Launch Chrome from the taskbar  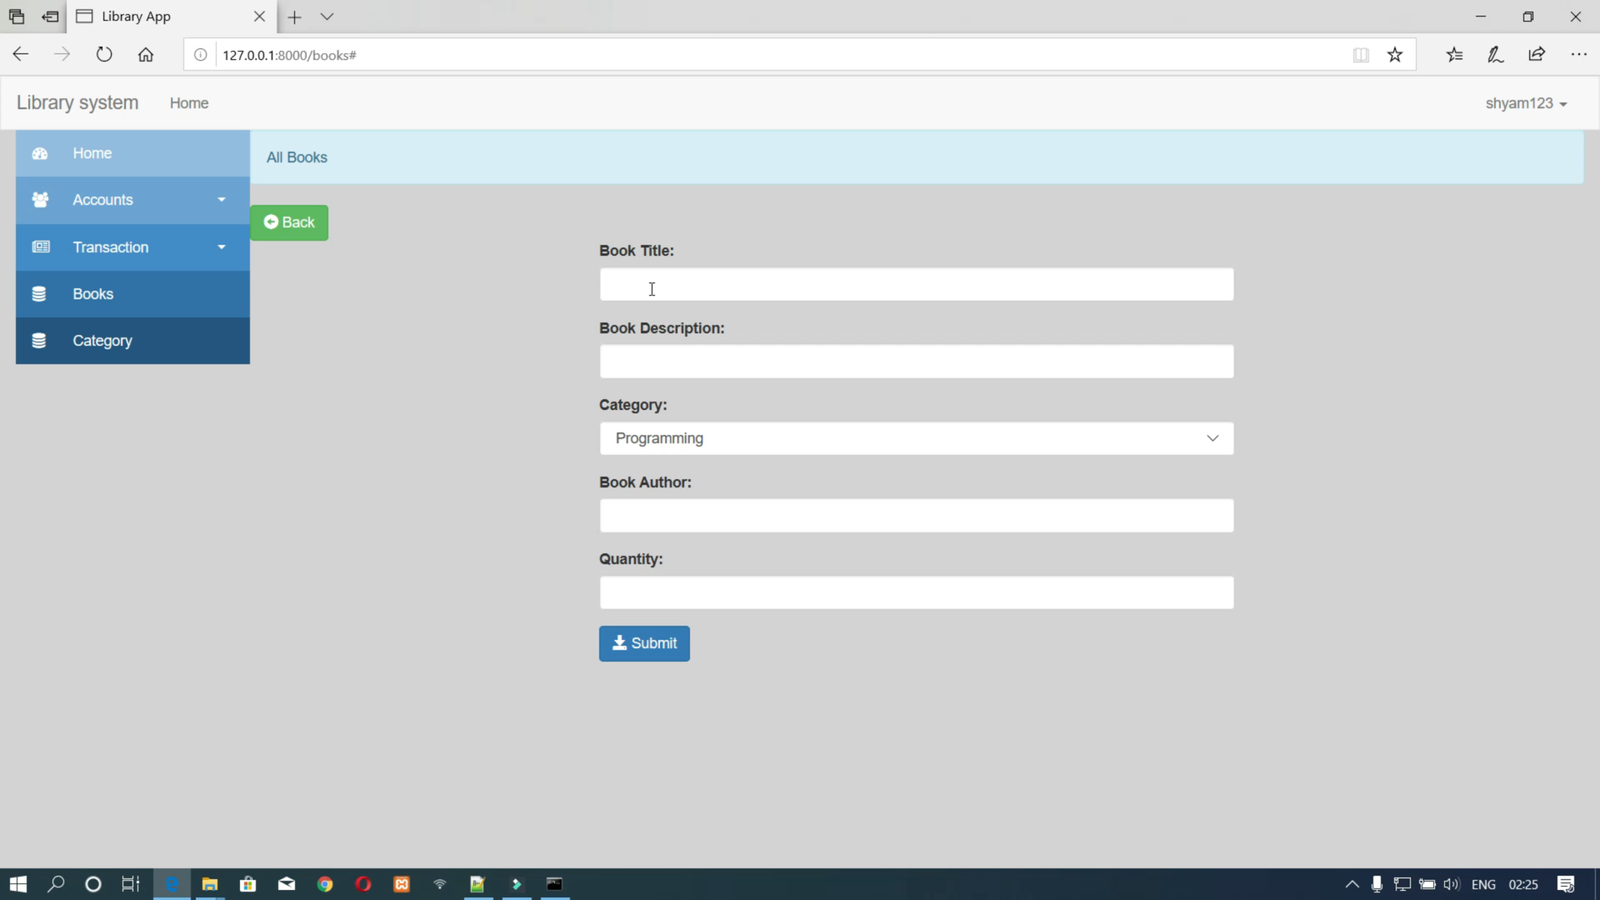(325, 884)
